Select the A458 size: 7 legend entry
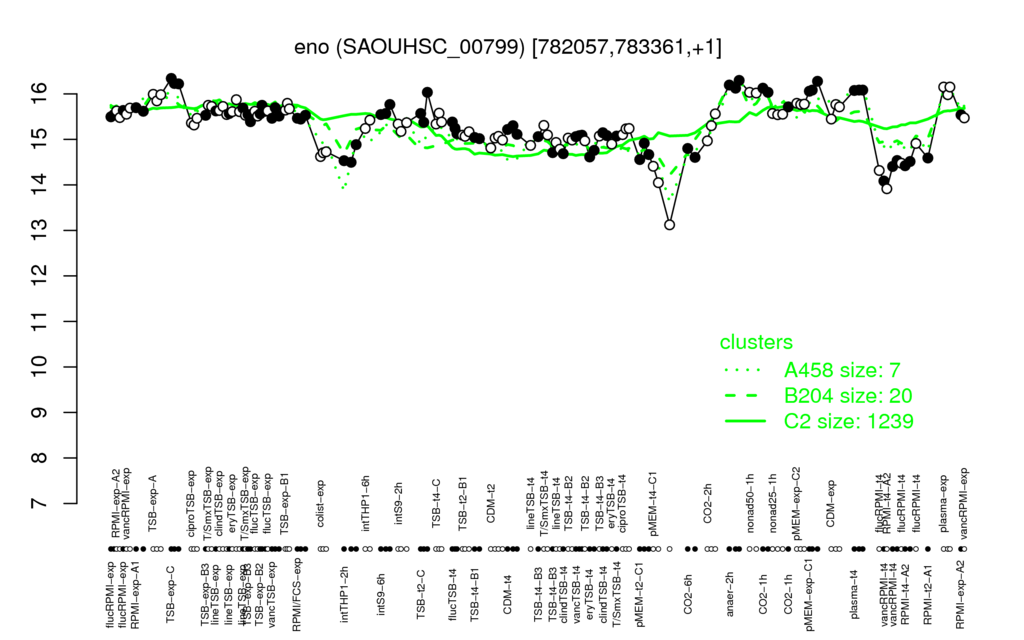Screen dimensions: 1024x640 pos(842,370)
